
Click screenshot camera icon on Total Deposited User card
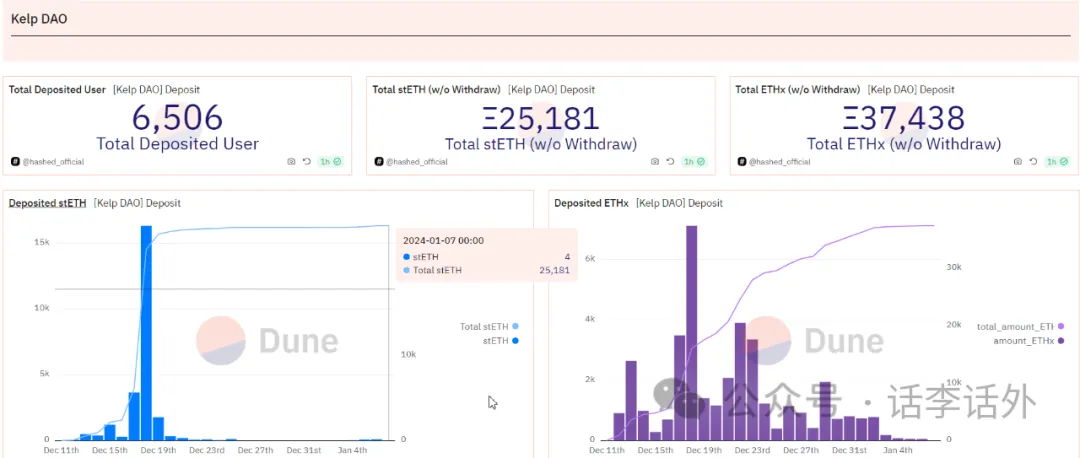coord(291,161)
